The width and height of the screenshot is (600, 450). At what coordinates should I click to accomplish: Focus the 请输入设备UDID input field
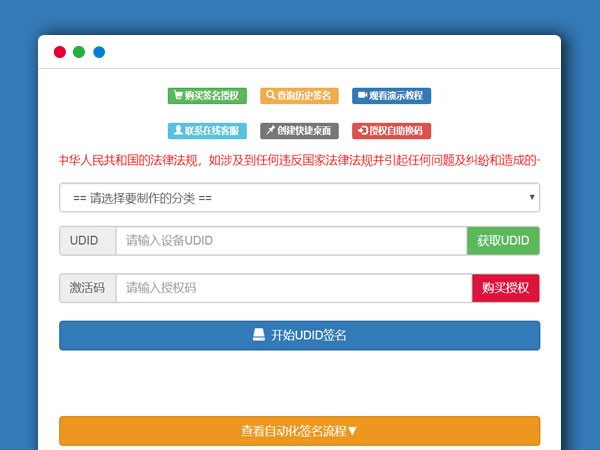pos(291,241)
